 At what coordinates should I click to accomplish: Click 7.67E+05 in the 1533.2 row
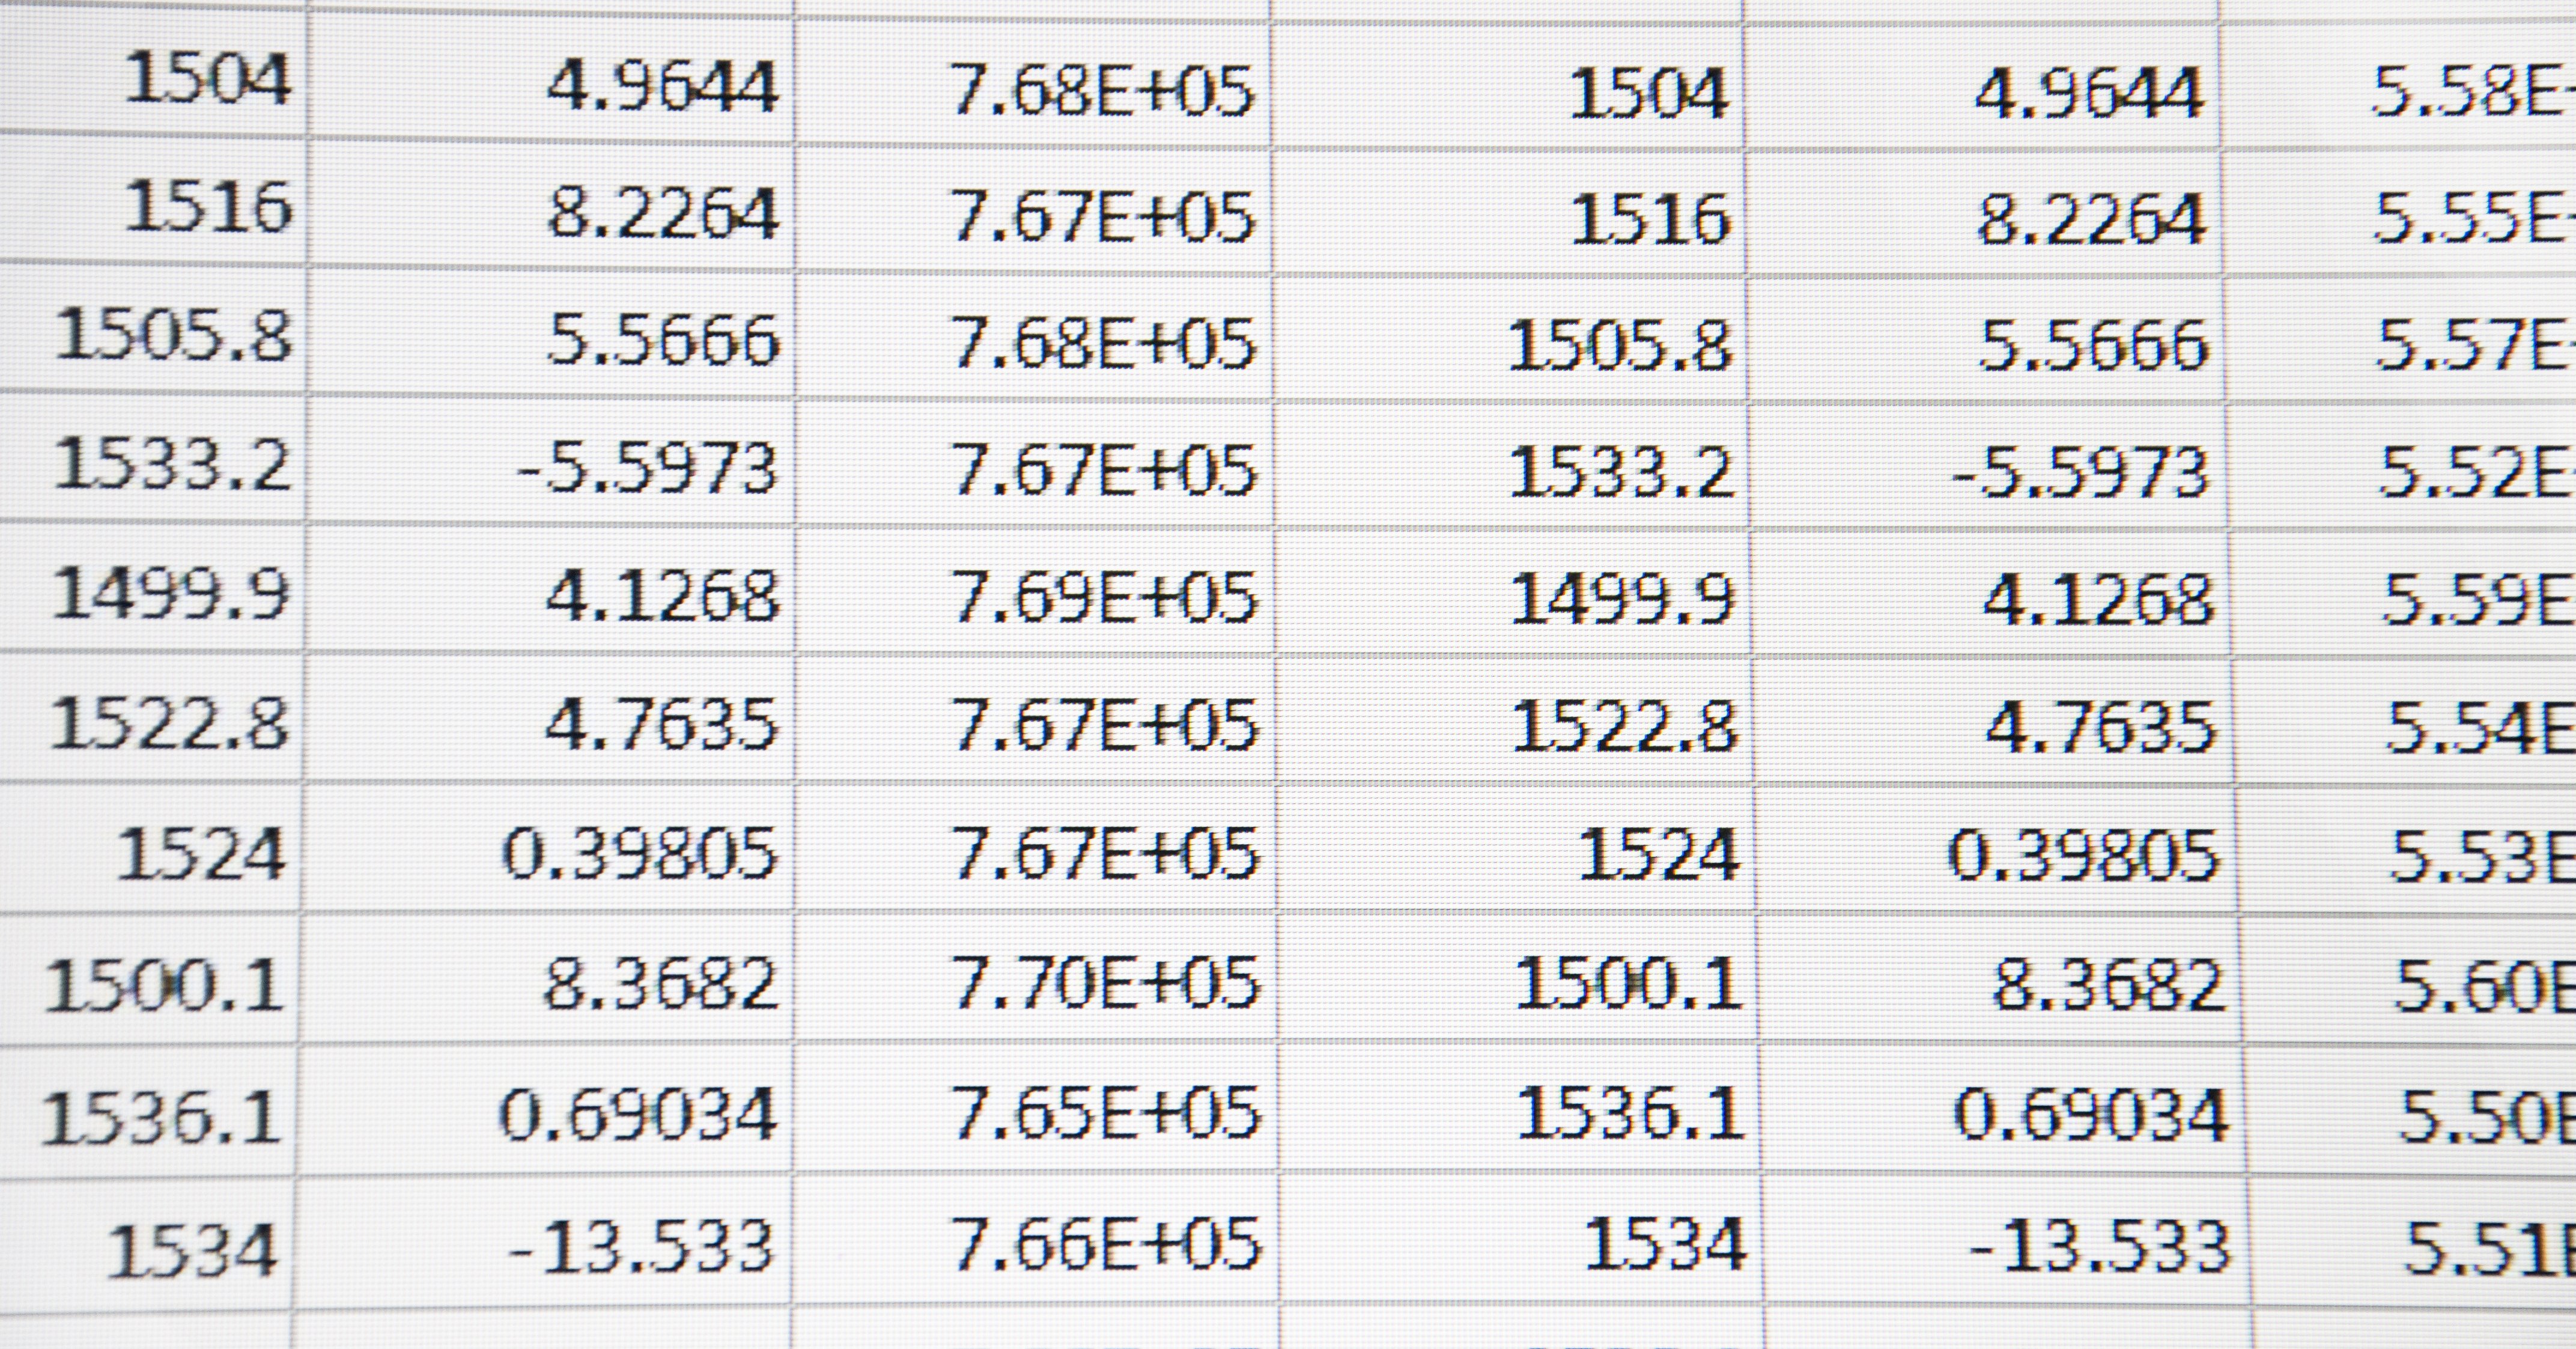click(1104, 470)
